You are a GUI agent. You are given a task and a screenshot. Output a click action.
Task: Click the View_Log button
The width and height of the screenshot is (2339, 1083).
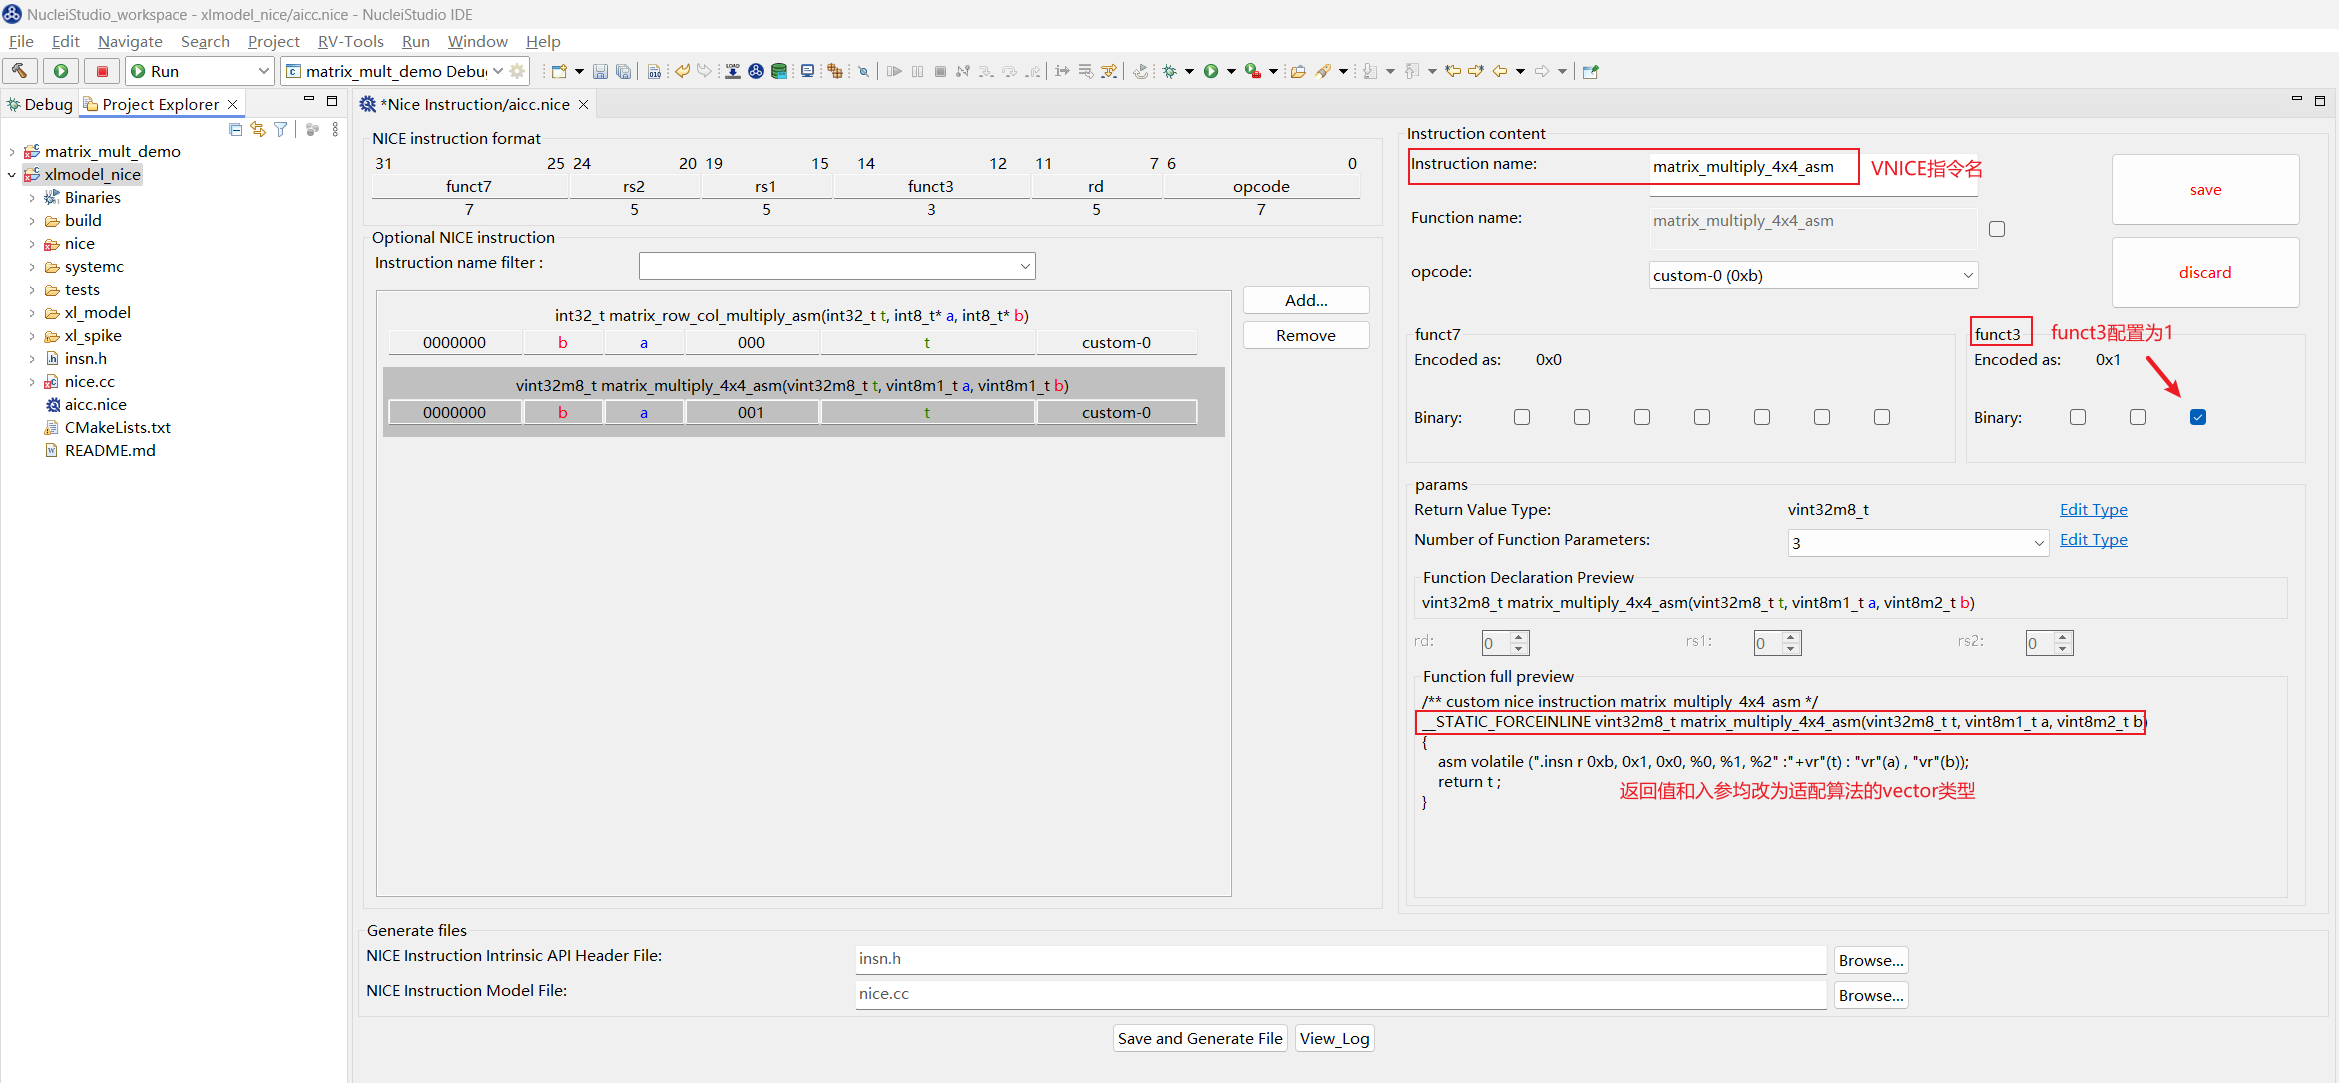(1334, 1038)
